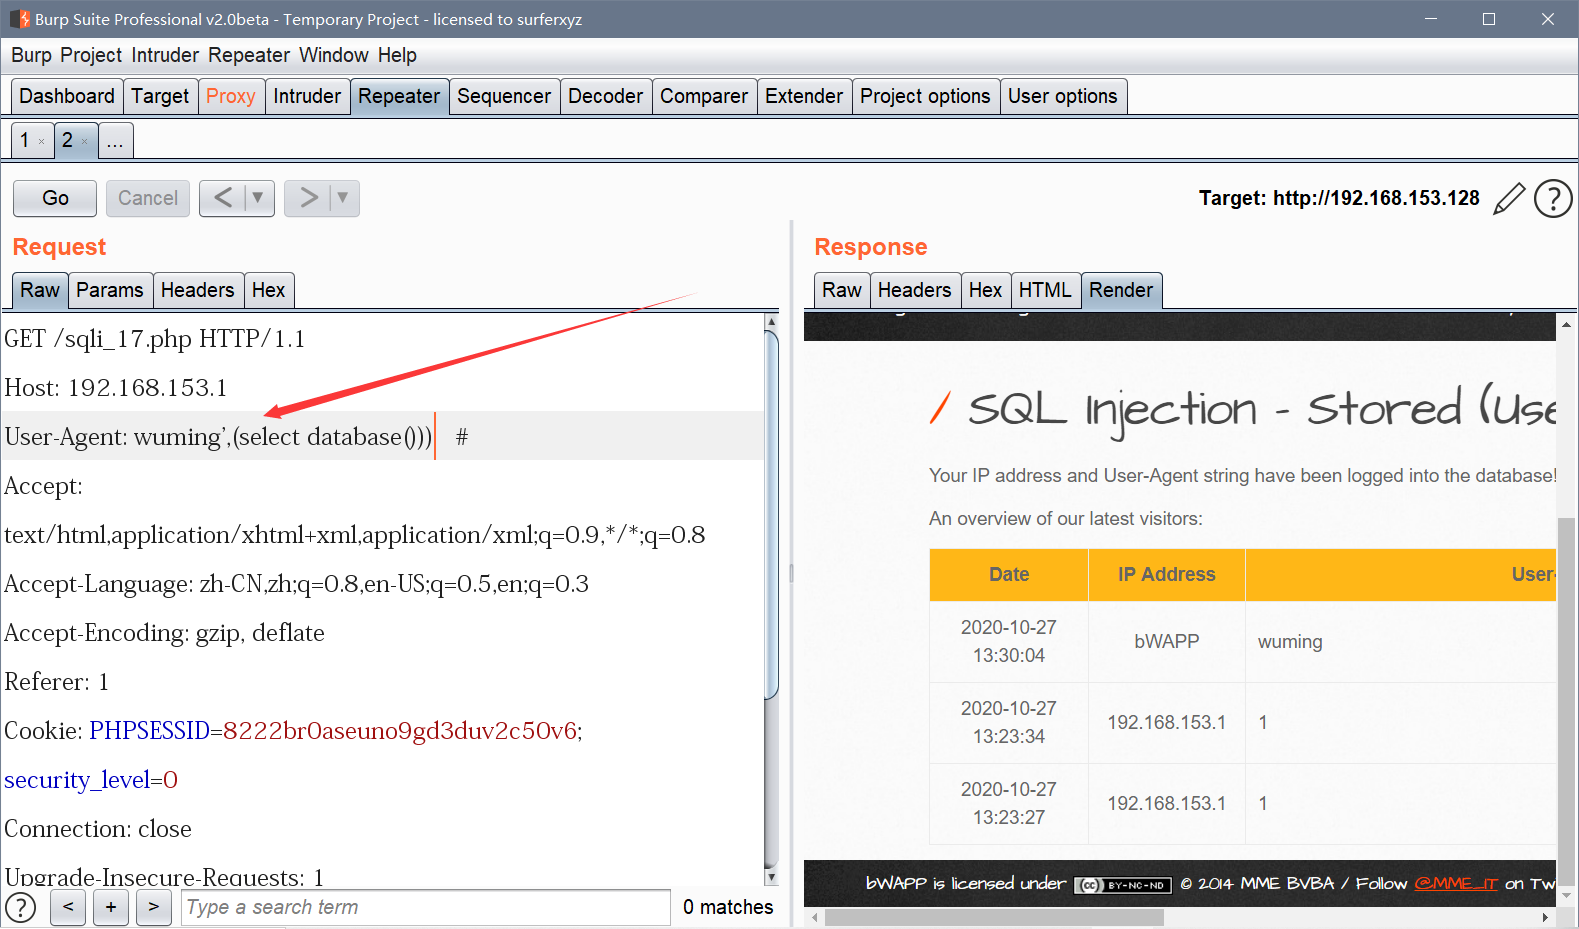Switch to the Target tab

[x=160, y=96]
